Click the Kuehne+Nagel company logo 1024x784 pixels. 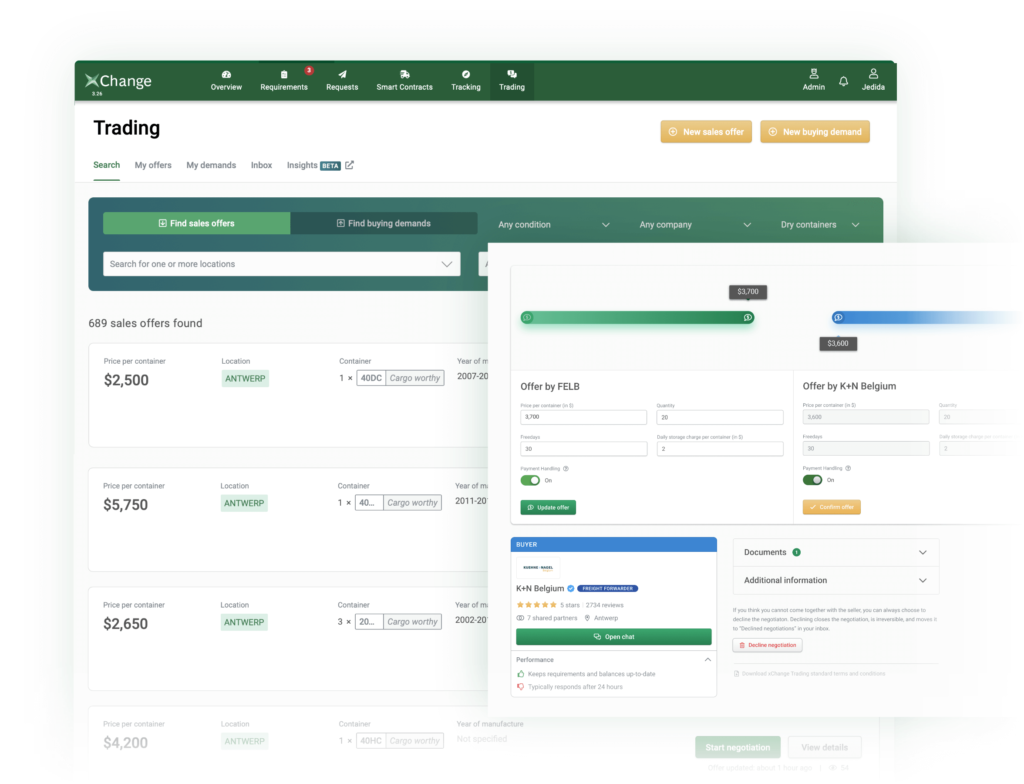tap(538, 568)
